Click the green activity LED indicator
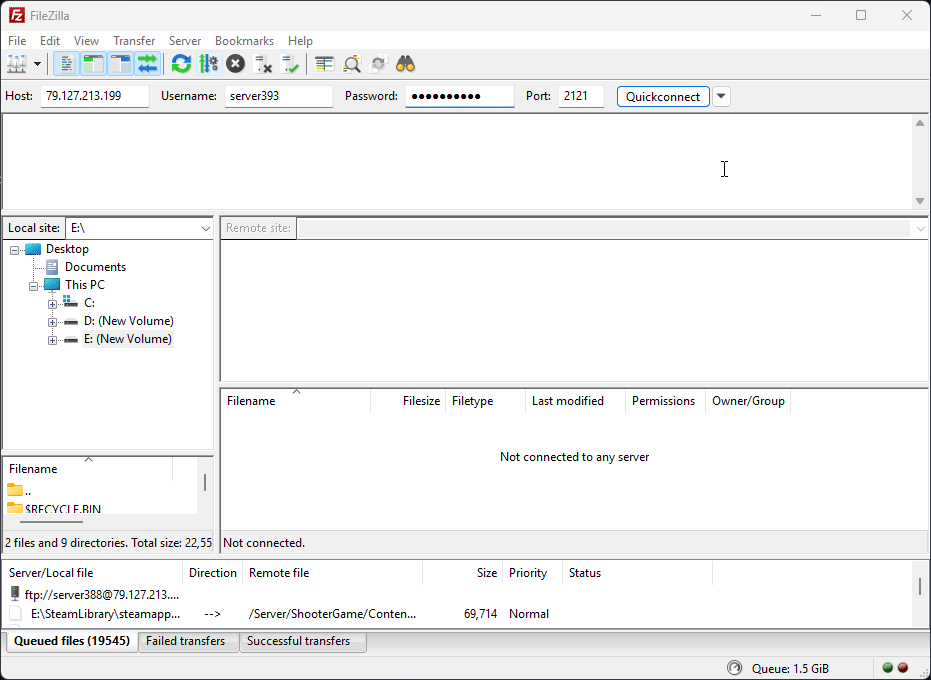Image resolution: width=931 pixels, height=680 pixels. 888,668
